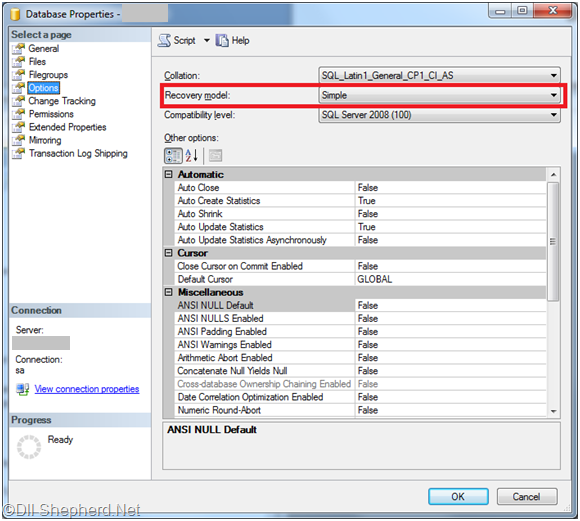Click the Transaction Log Shipping page icon

coord(18,154)
